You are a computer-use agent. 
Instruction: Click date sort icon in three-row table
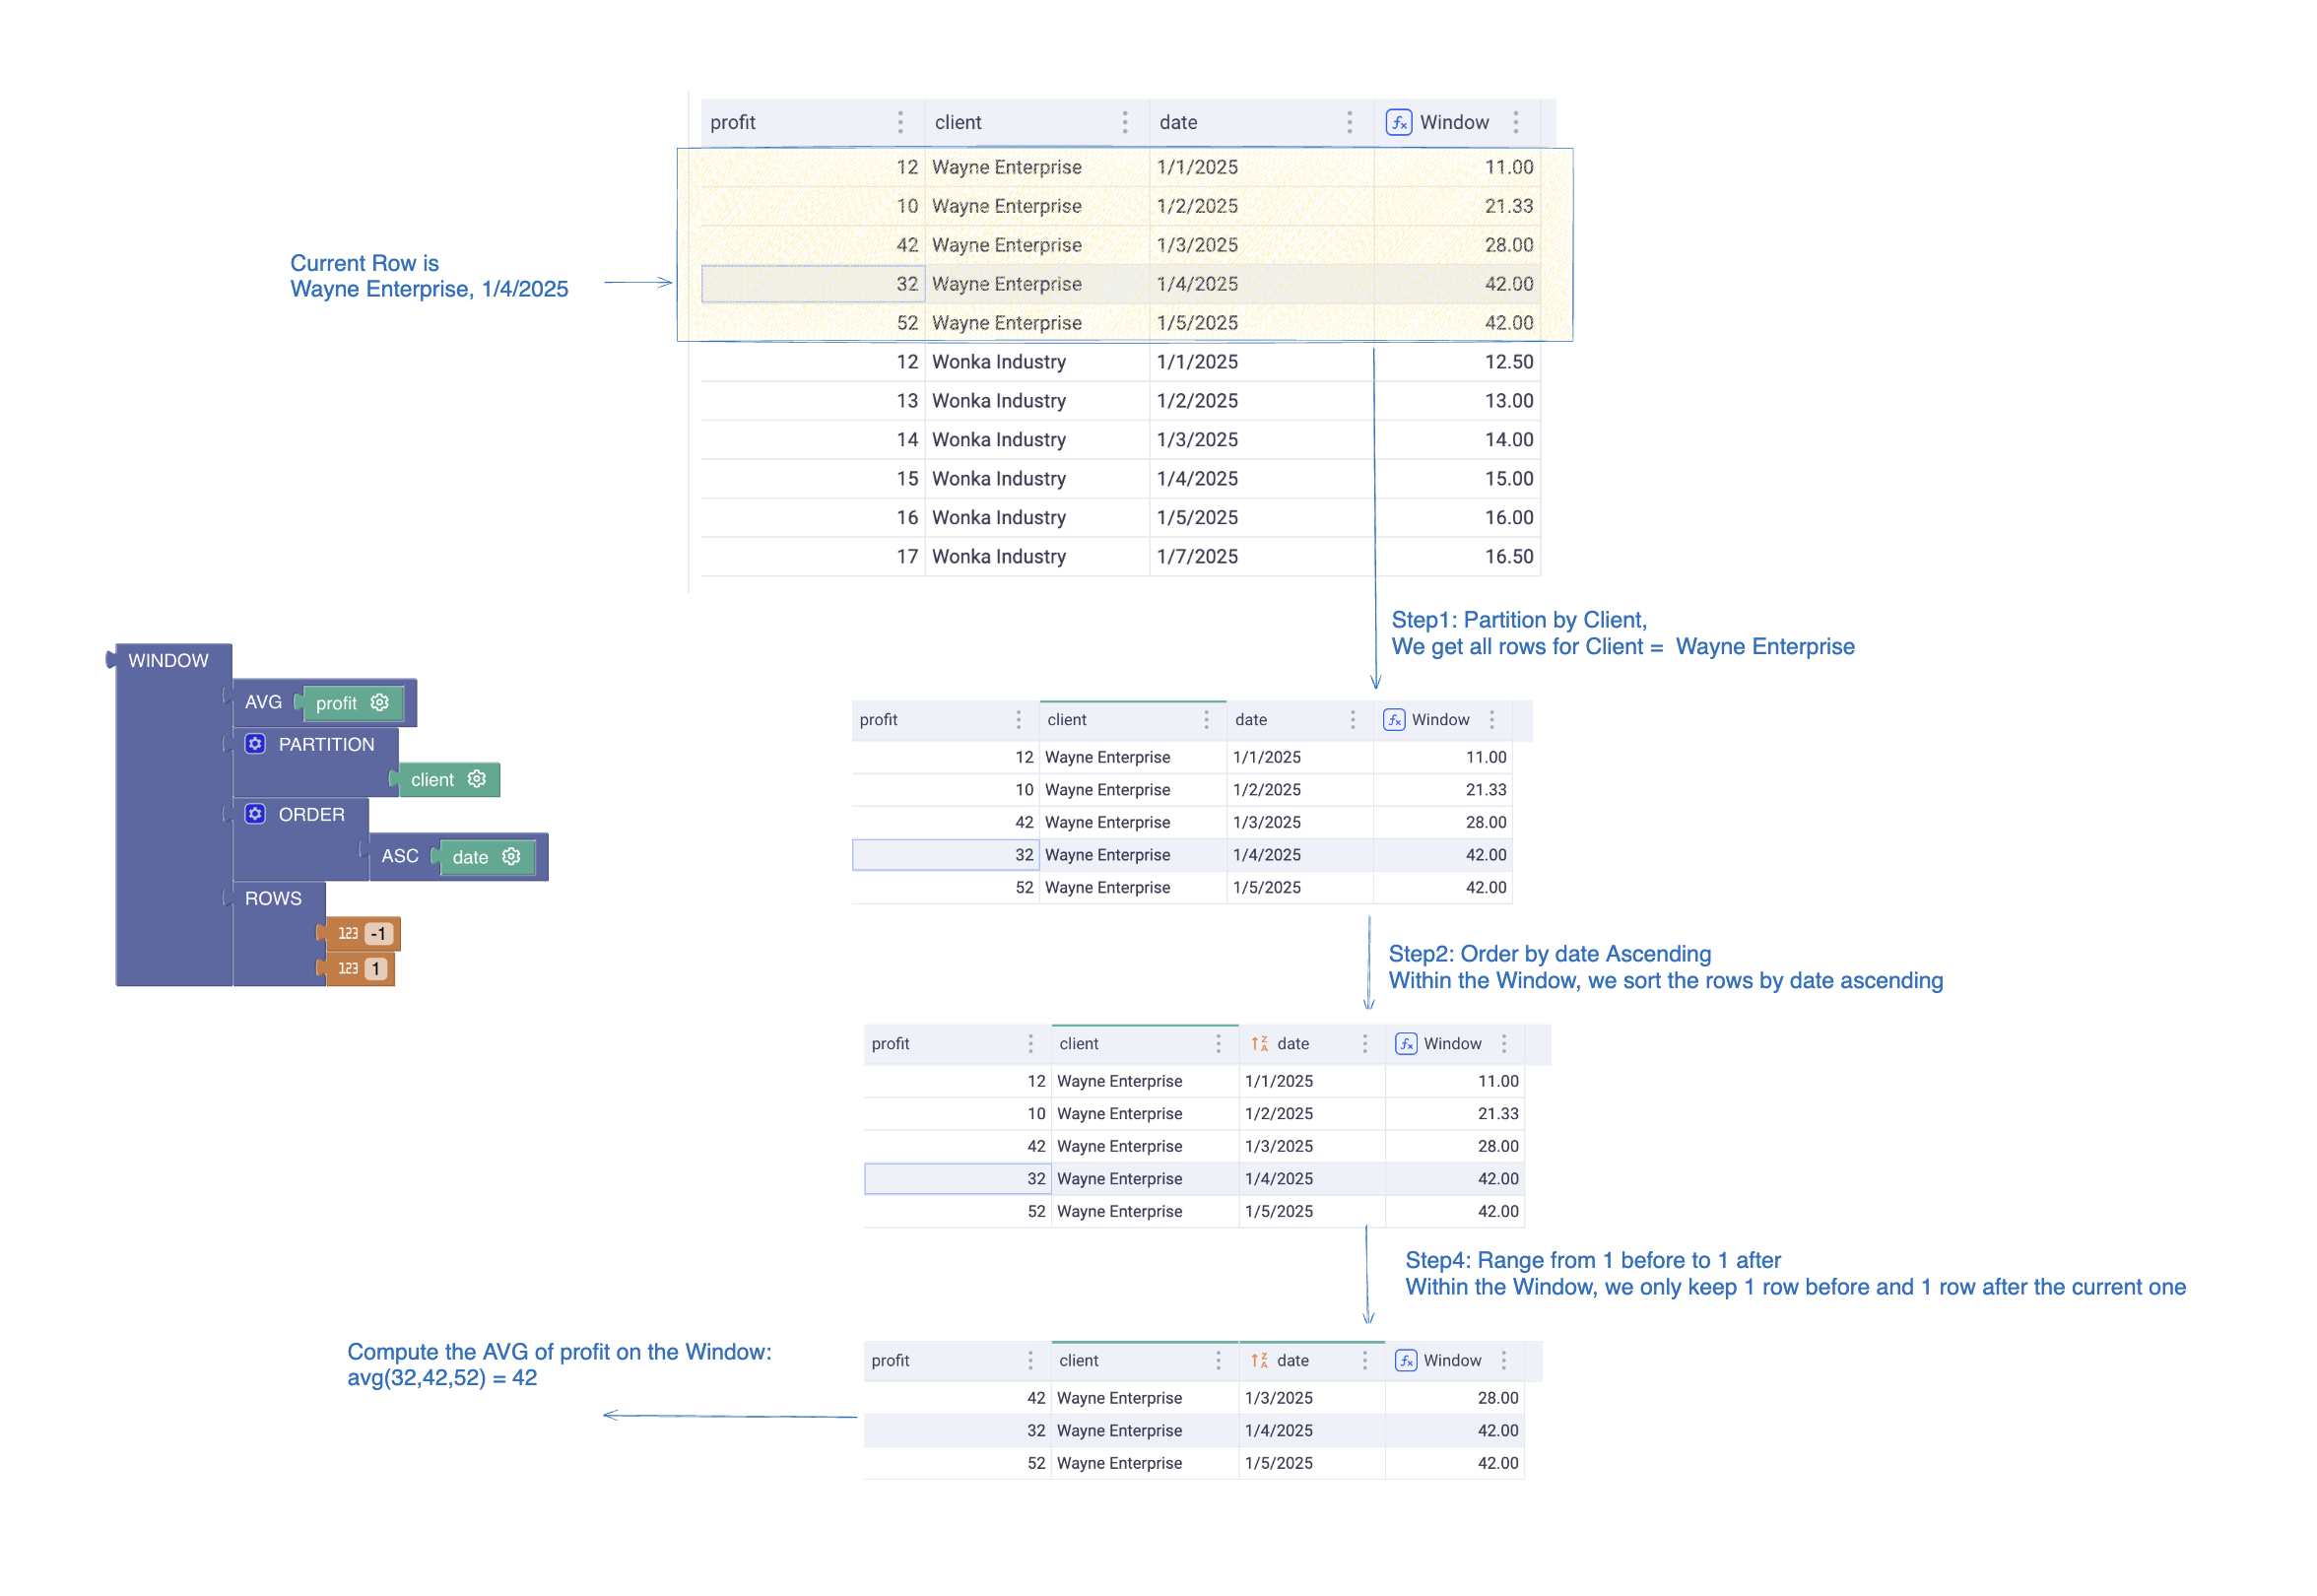[1259, 1360]
